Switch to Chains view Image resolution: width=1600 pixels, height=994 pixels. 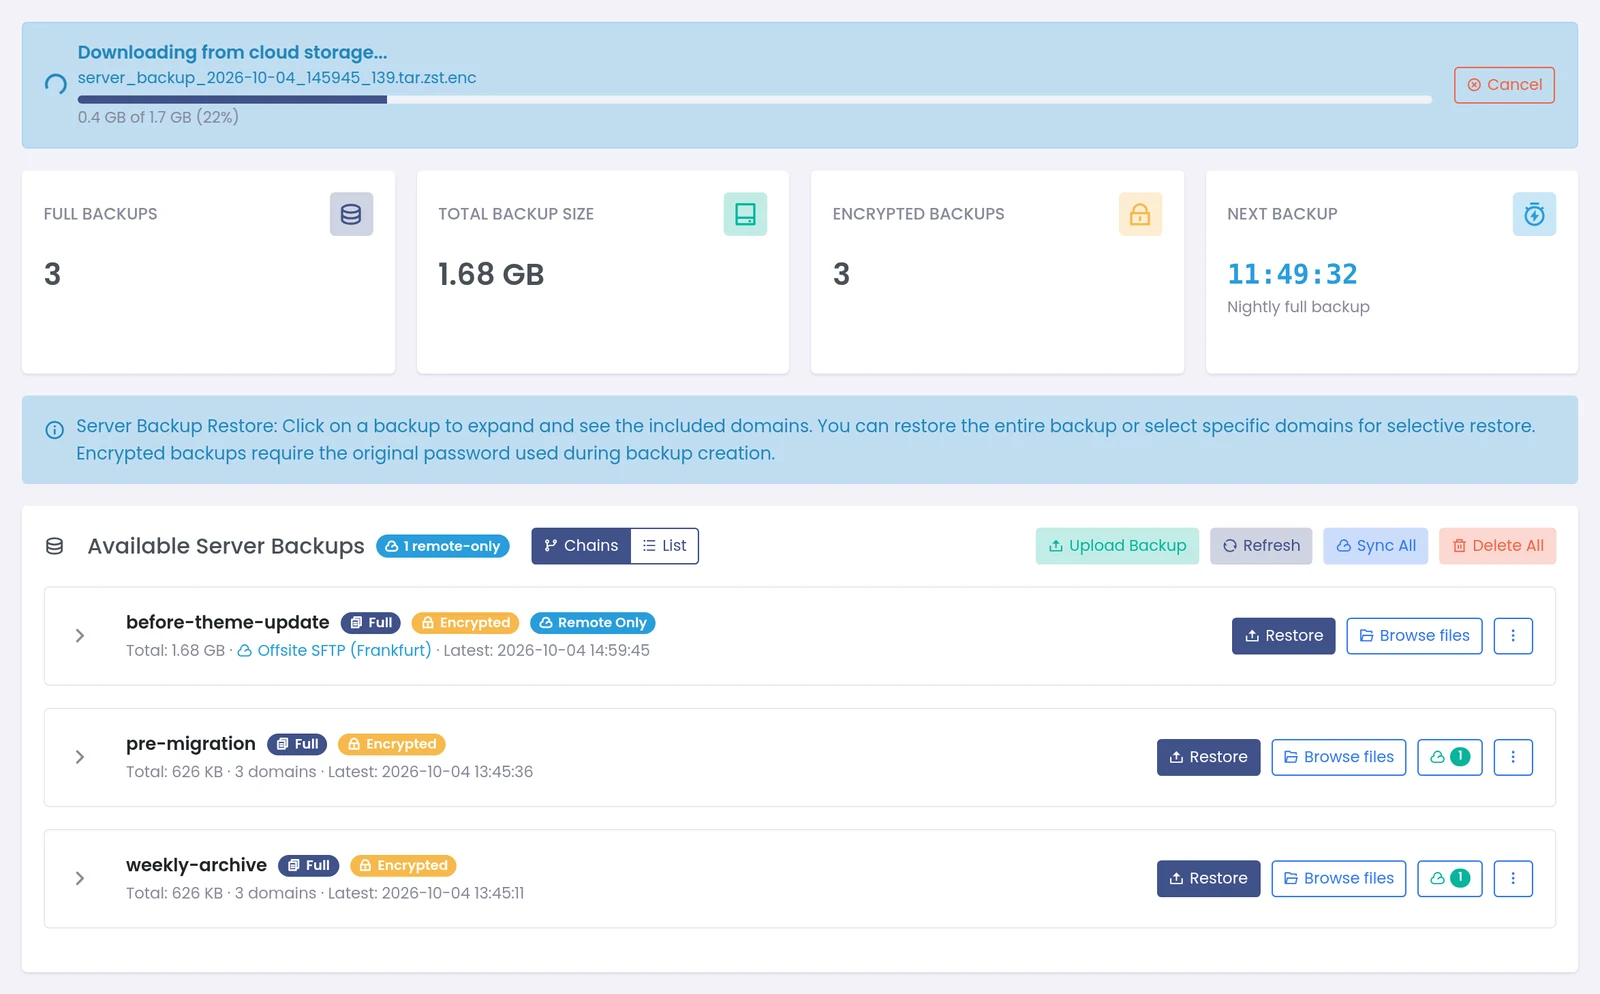(x=581, y=546)
